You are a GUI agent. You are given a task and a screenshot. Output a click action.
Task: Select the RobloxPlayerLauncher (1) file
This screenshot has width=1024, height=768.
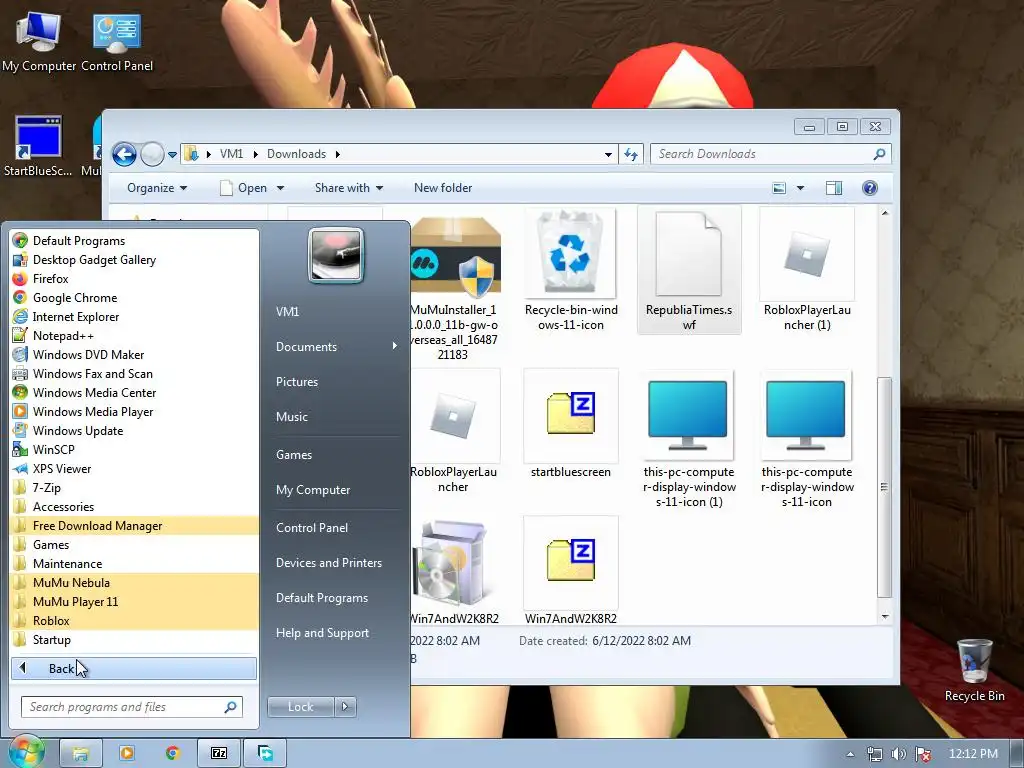point(807,270)
